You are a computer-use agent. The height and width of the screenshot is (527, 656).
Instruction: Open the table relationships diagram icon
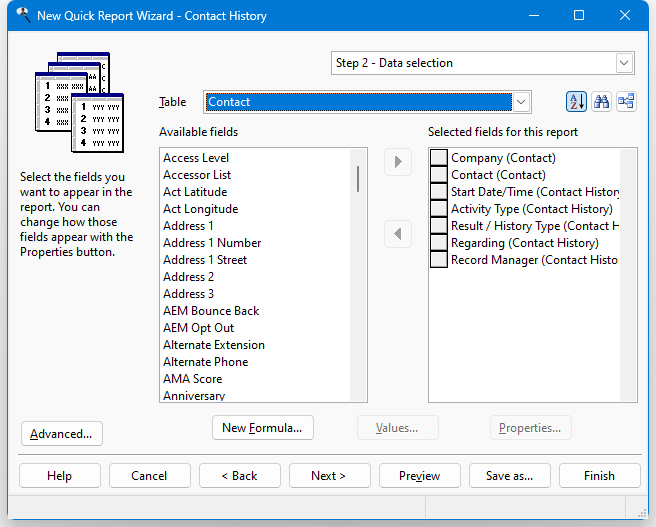point(626,102)
